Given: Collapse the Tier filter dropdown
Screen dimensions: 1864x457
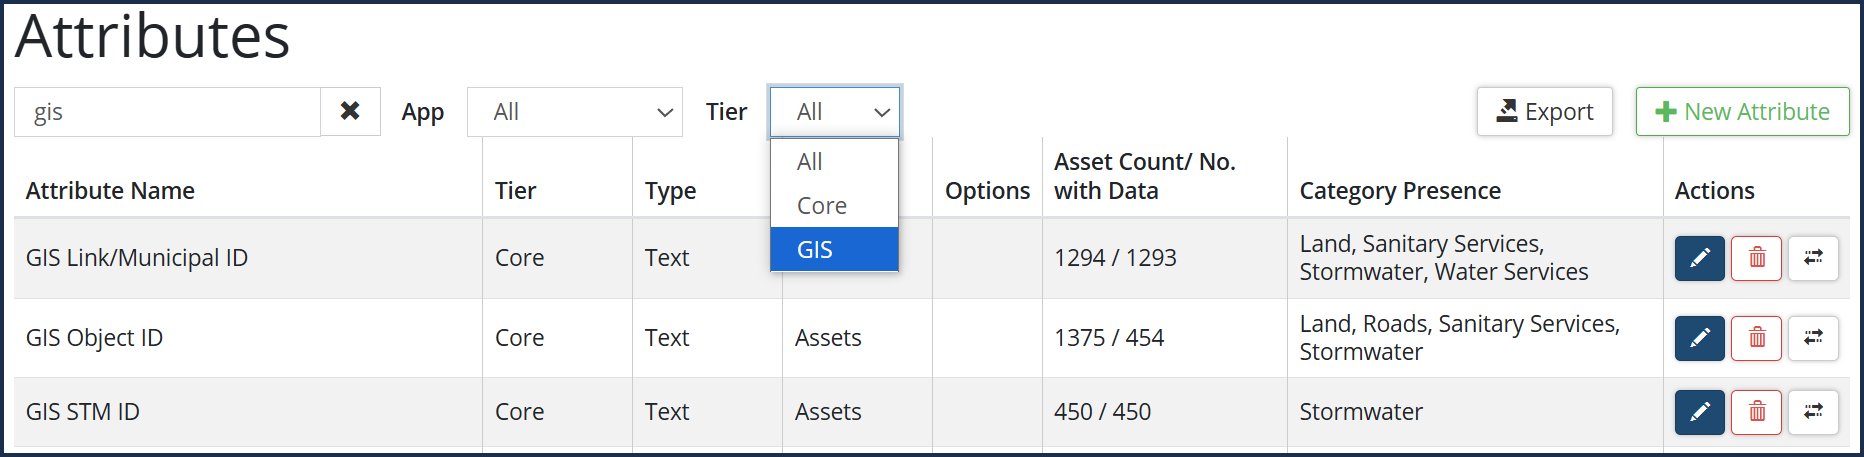Looking at the screenshot, I should click(834, 112).
